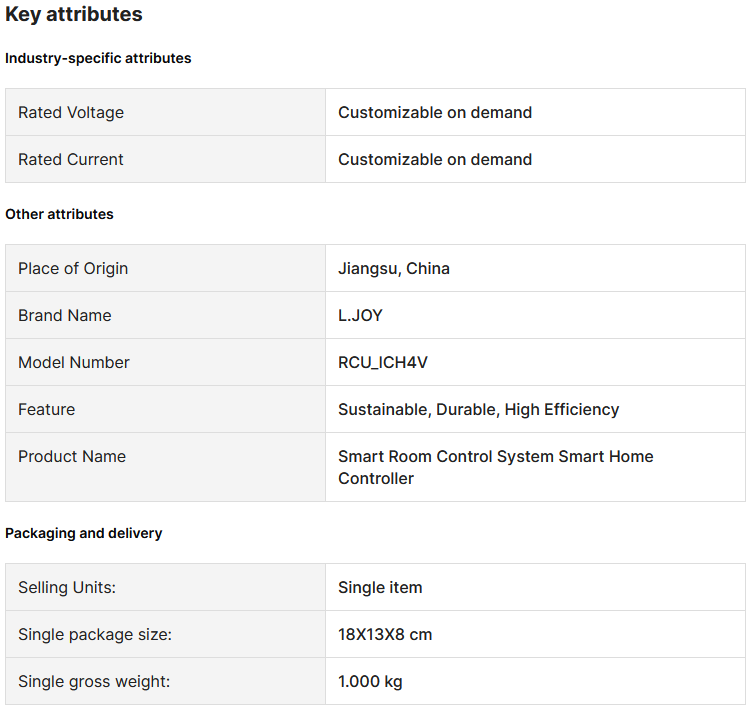Select the "Industry-specific attributes" subheading
This screenshot has height=710, width=749.
[98, 58]
